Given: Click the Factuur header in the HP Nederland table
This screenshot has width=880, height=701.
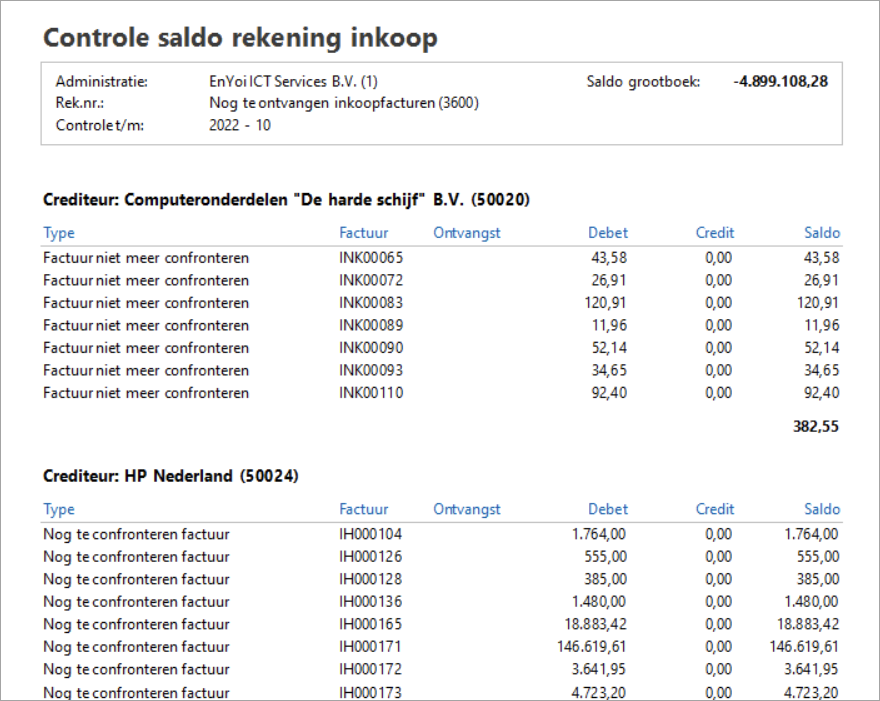Looking at the screenshot, I should pyautogui.click(x=363, y=509).
